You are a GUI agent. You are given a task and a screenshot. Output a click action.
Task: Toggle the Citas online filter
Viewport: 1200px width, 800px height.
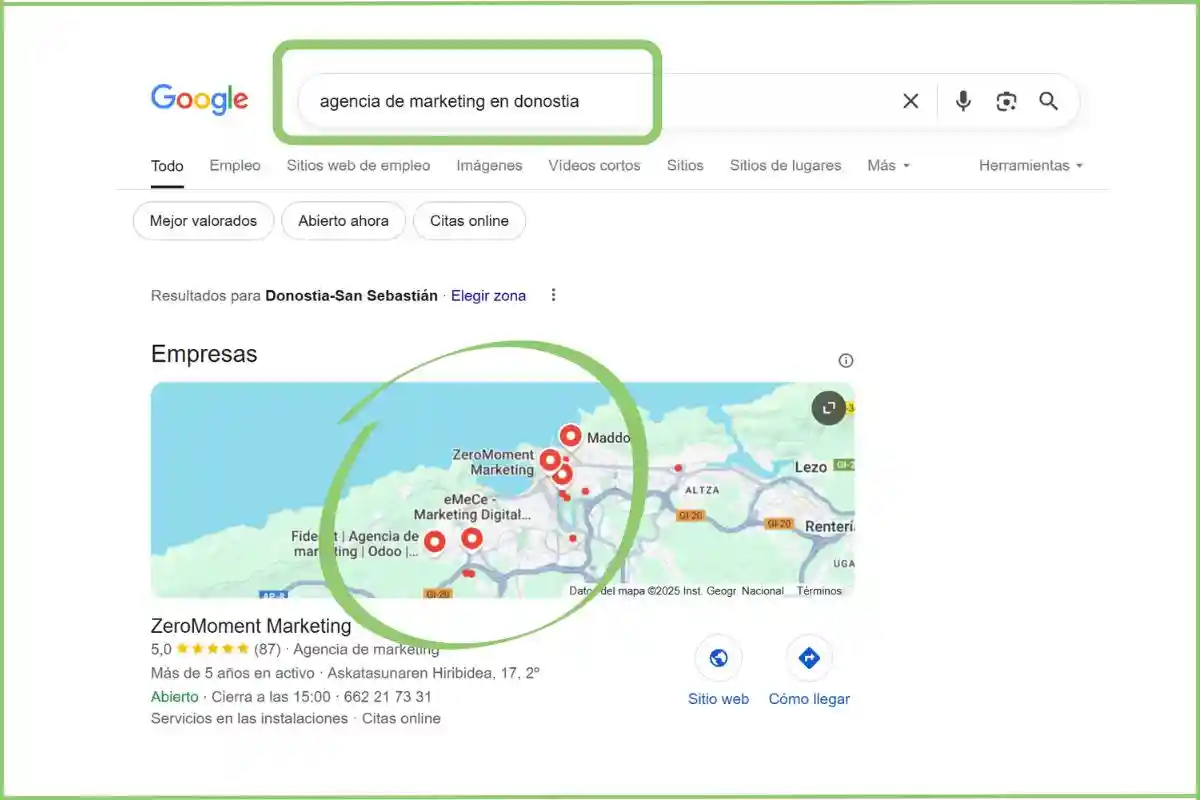pos(469,220)
